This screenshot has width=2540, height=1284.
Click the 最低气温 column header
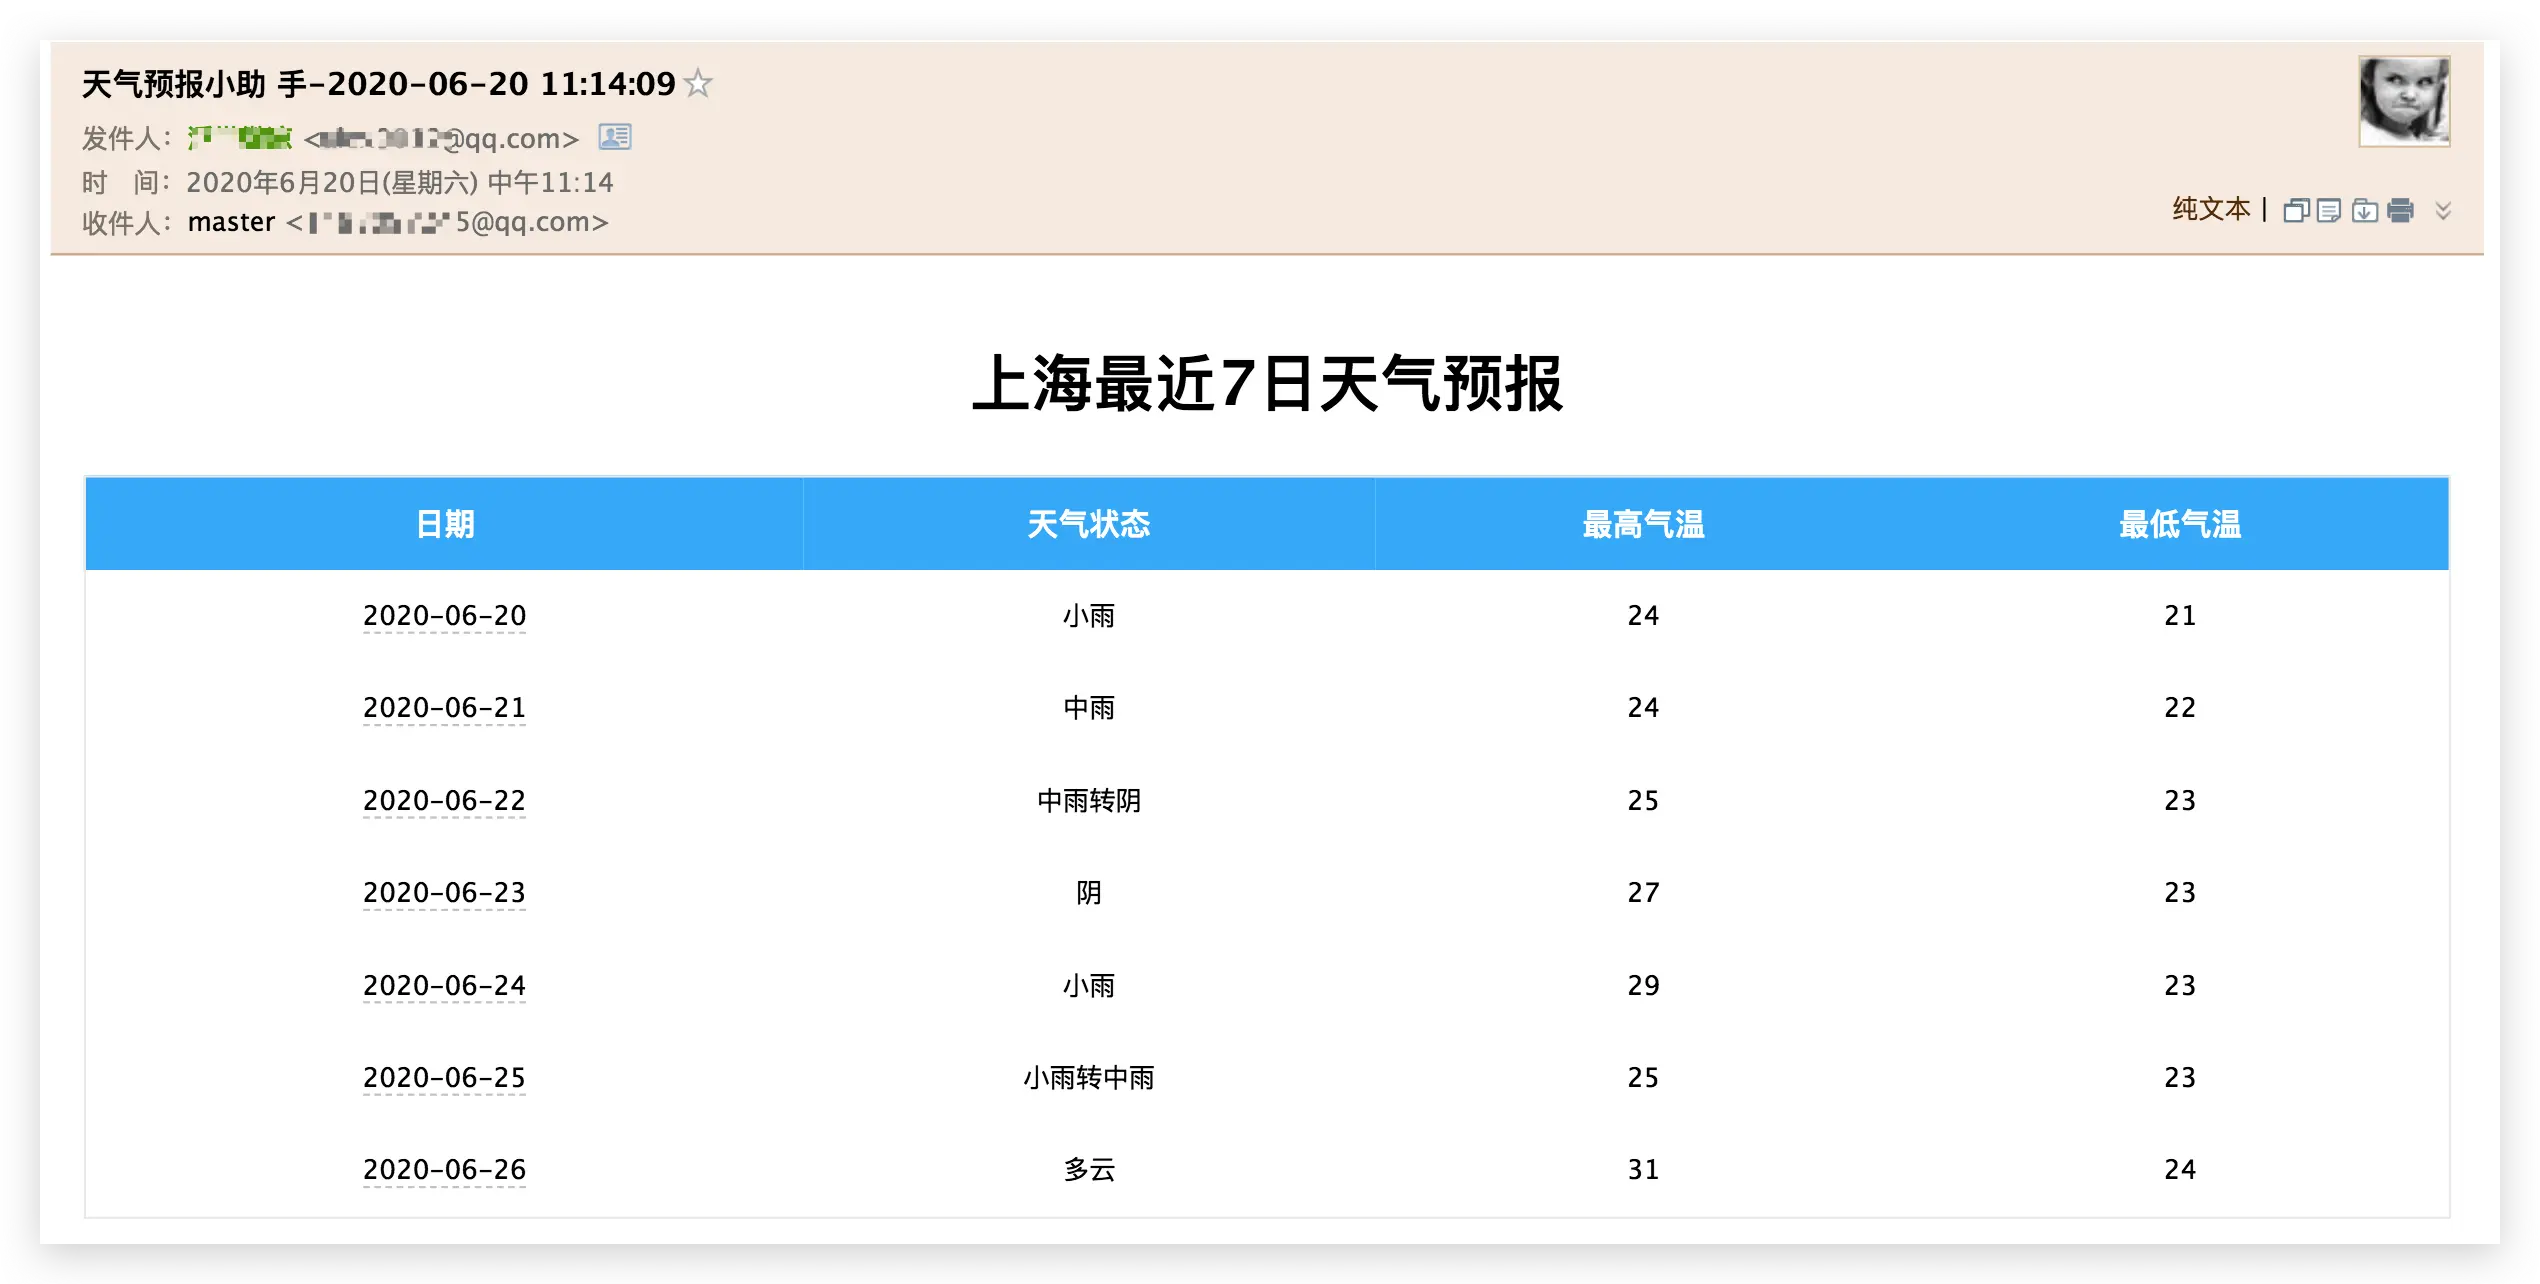[x=2180, y=524]
